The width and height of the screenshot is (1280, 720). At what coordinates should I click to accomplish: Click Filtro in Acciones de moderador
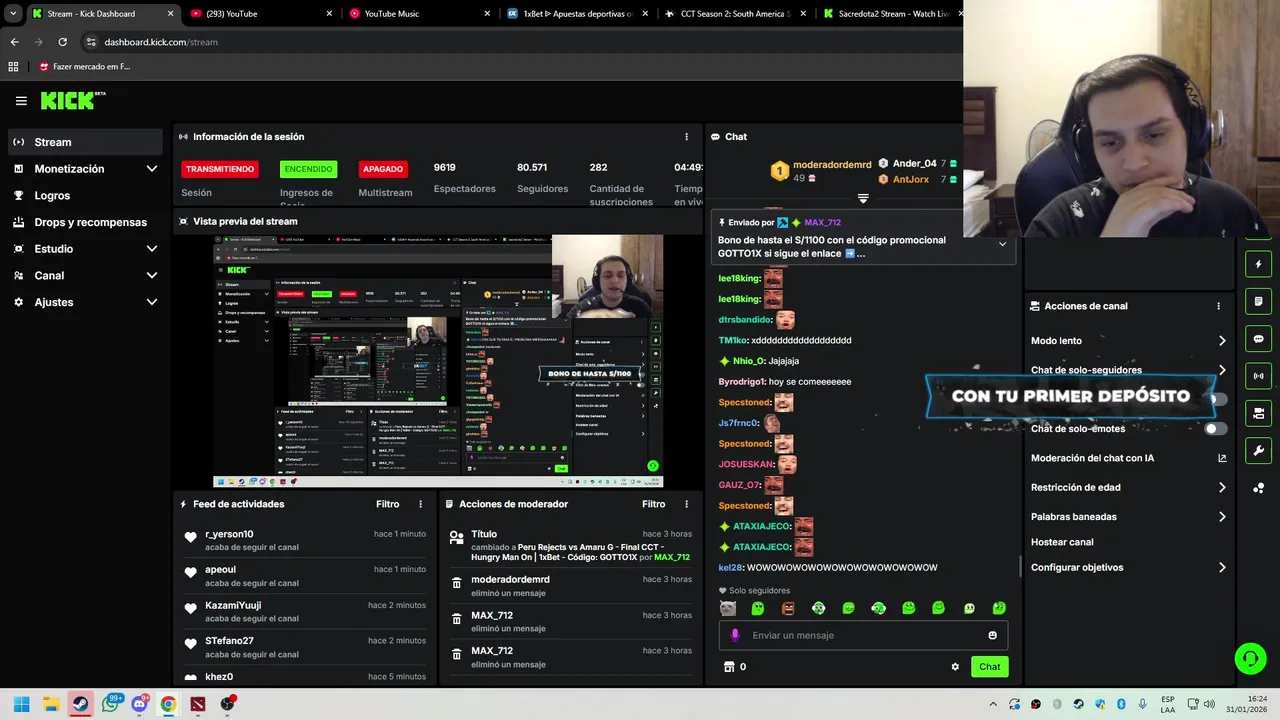click(653, 504)
